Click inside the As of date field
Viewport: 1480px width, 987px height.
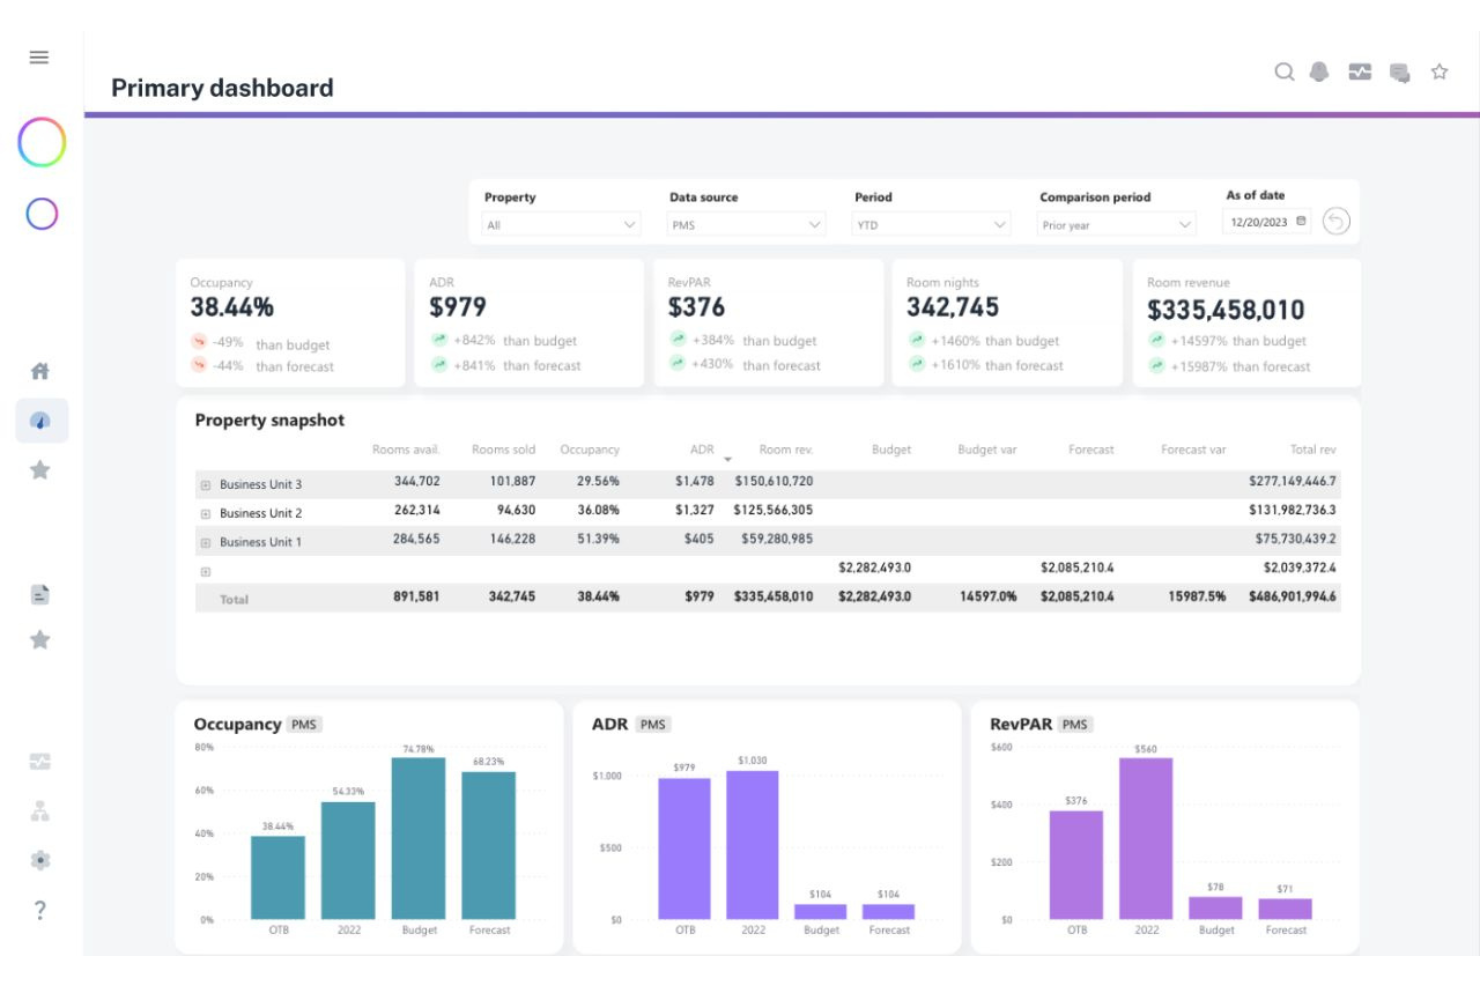(1262, 220)
